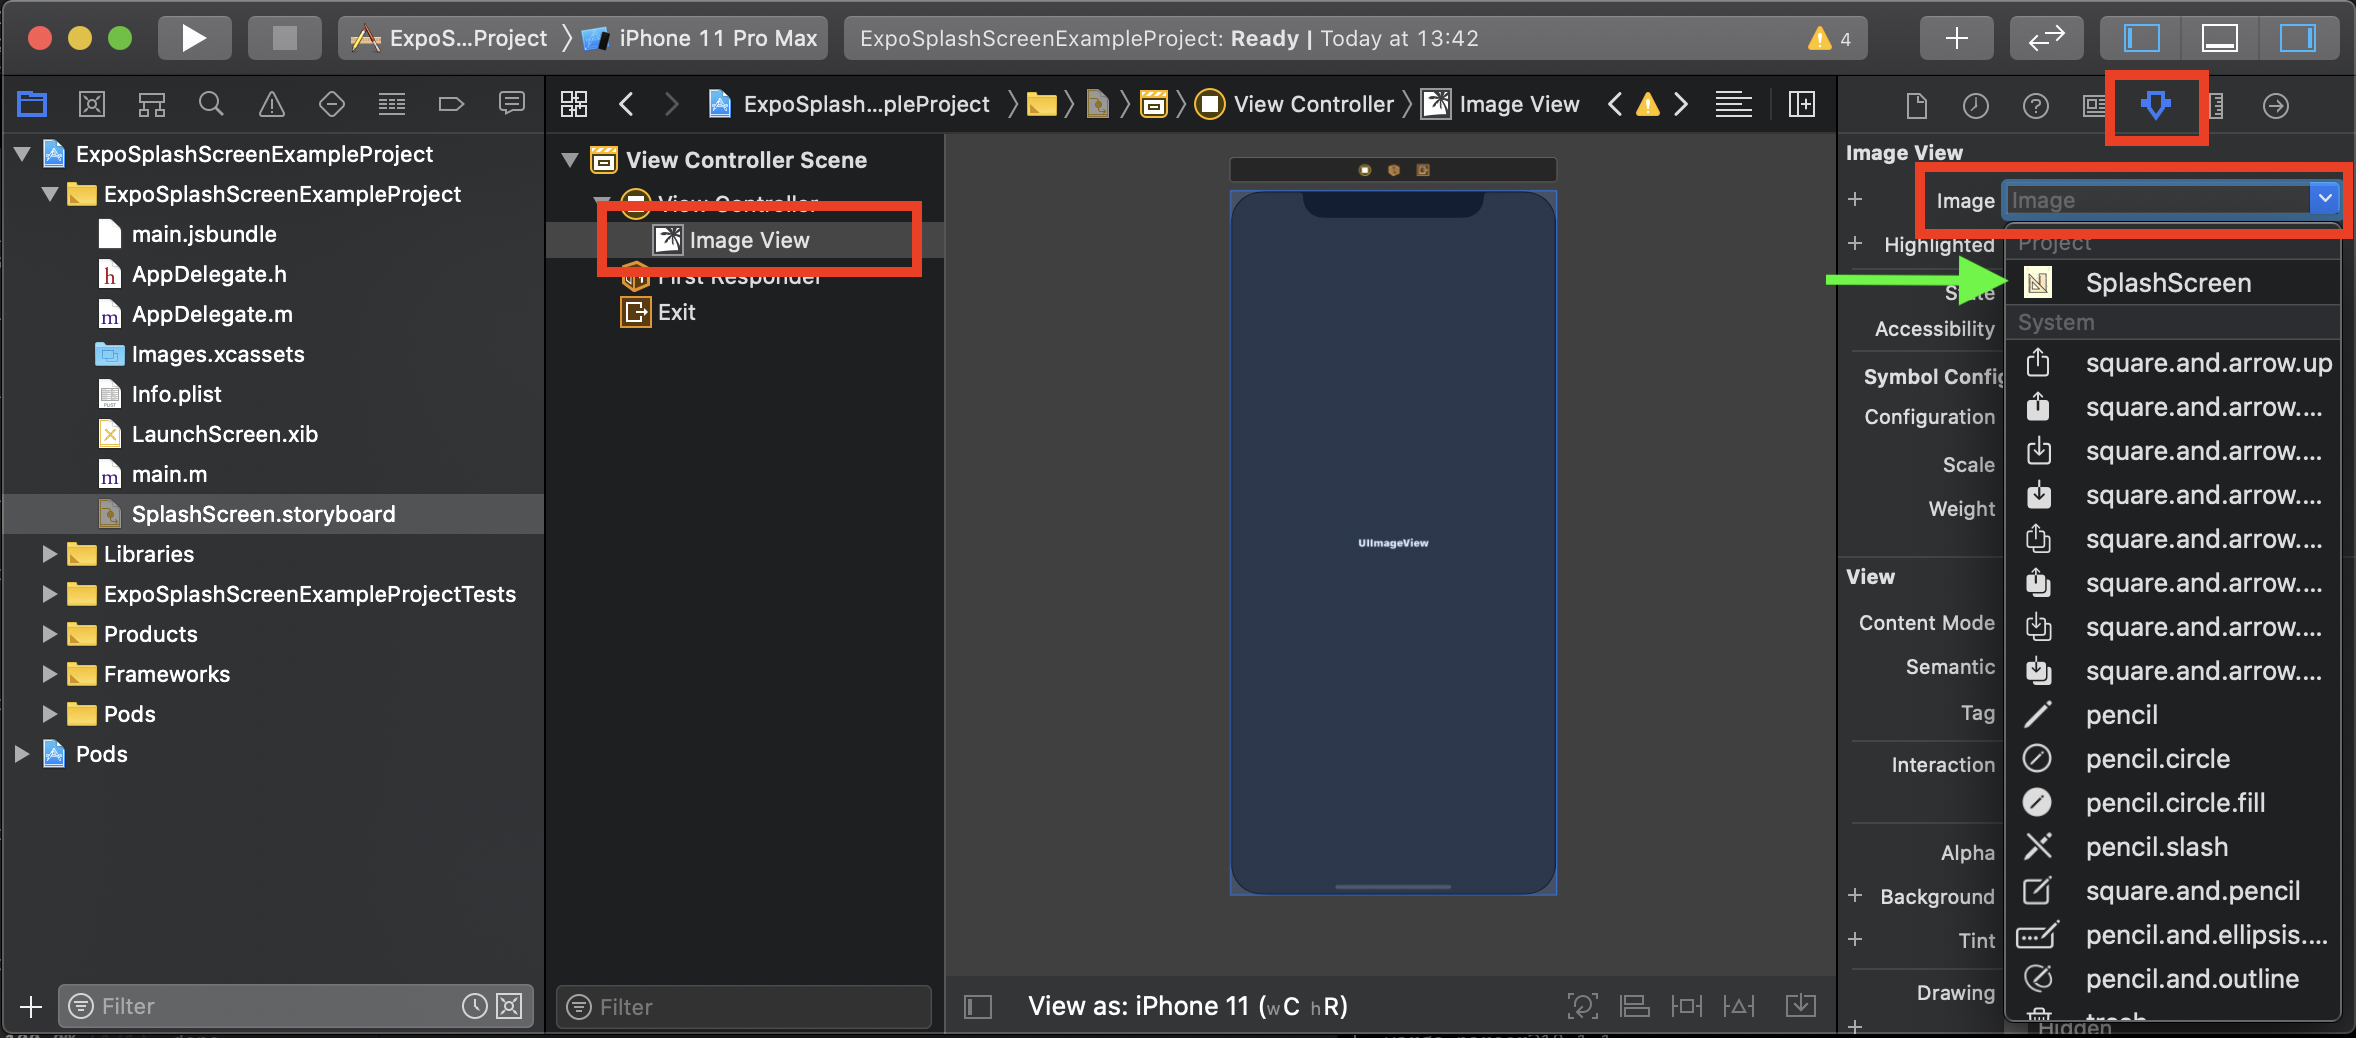Collapse the ExpoSplashScreenExampleProject root project
Screen dimensions: 2356x1038
(22, 154)
